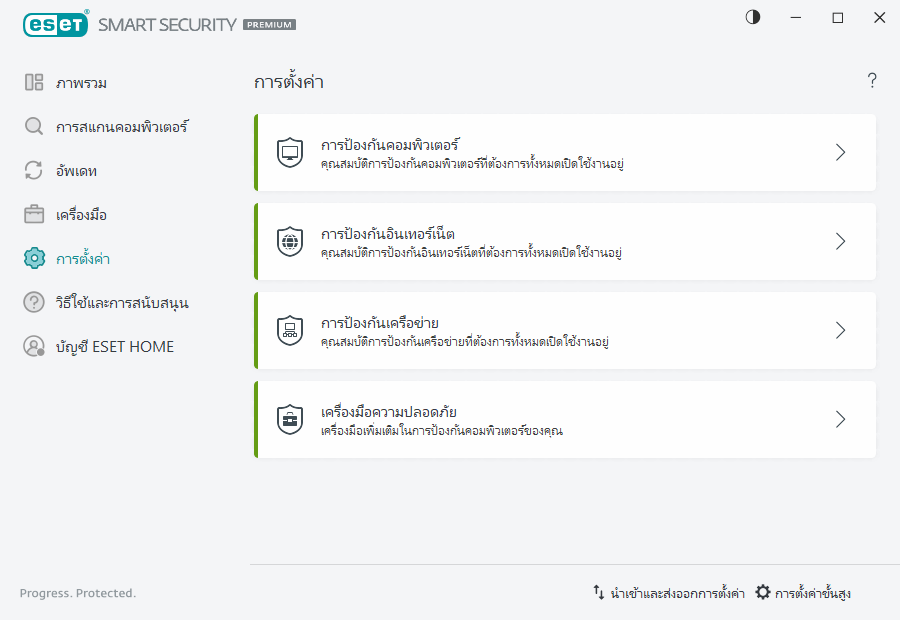This screenshot has height=620, width=900.
Task: Expand the internet protection settings chevron
Action: [x=840, y=240]
